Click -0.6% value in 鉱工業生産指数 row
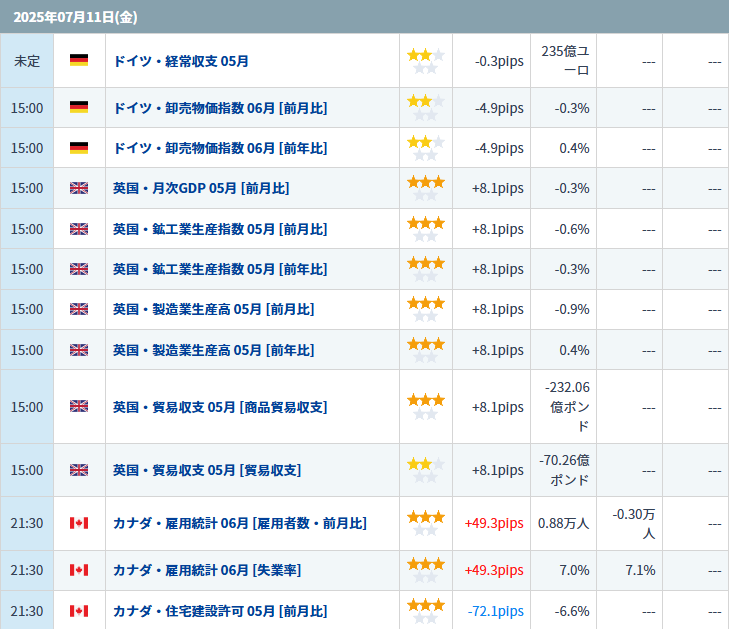The image size is (729, 629). tap(572, 229)
